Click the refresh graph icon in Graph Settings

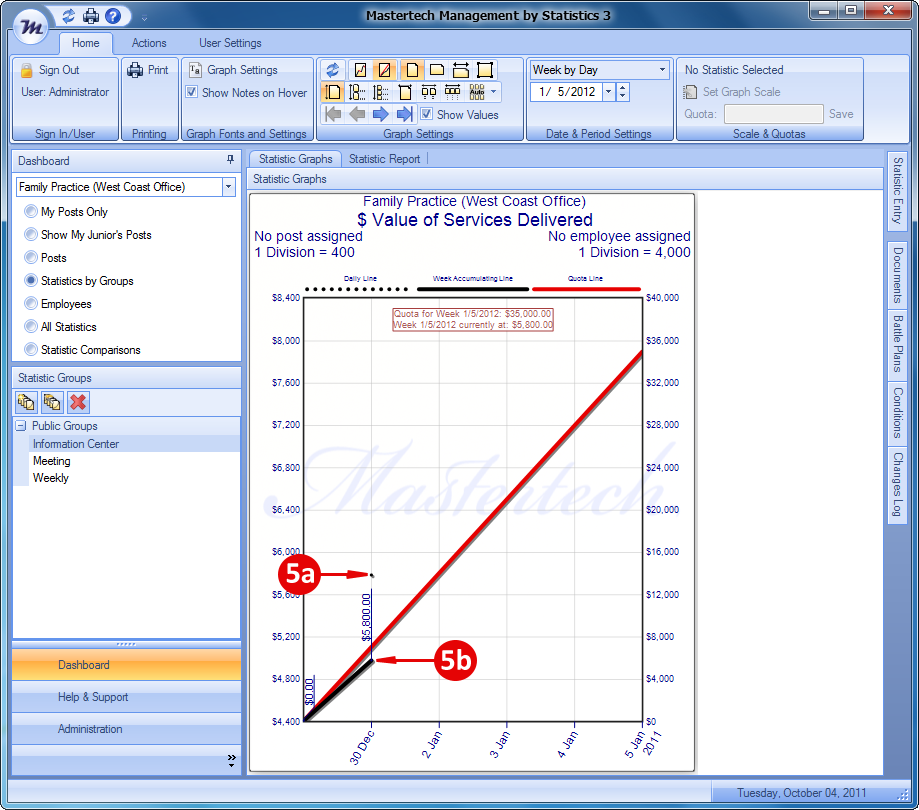pos(333,70)
